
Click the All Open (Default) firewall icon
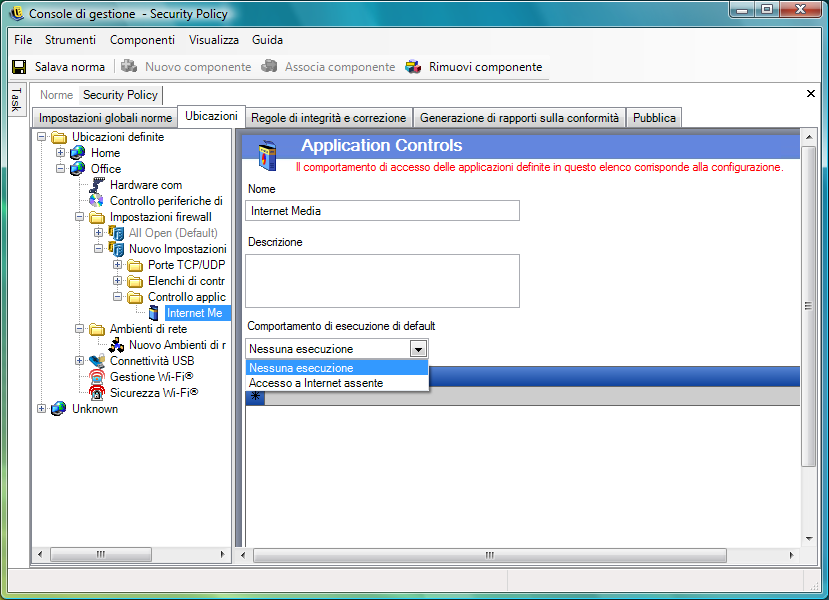tap(116, 233)
